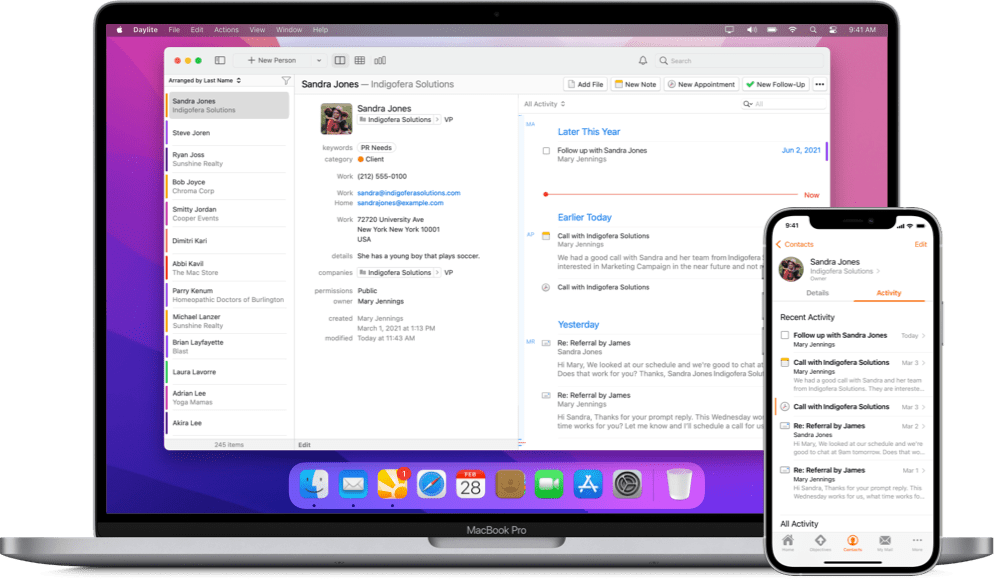The image size is (994, 580).
Task: Tap Objectives icon on iPhone tab bar
Action: [820, 542]
